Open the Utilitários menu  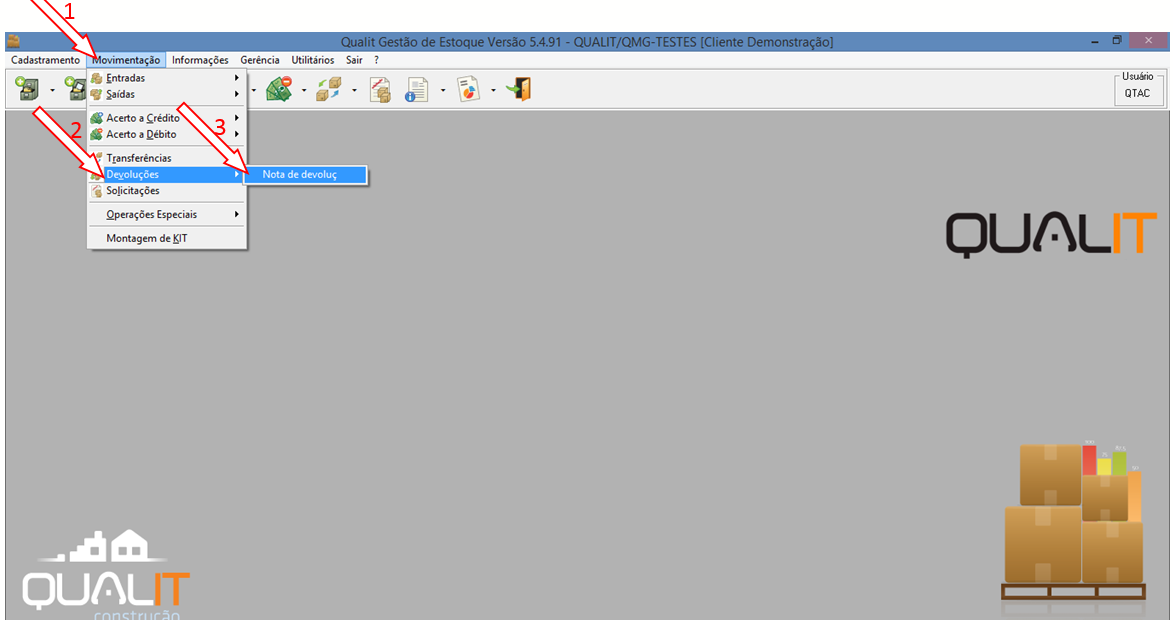pyautogui.click(x=313, y=60)
